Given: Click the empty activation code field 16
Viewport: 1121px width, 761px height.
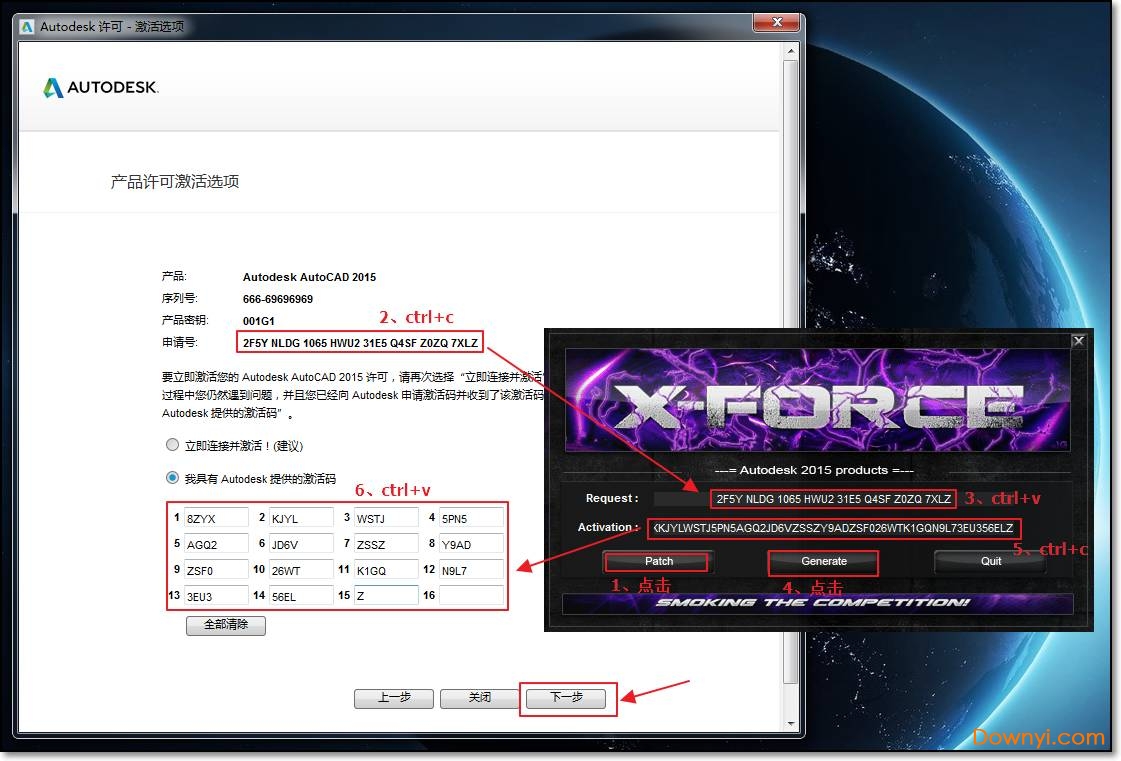Looking at the screenshot, I should click(470, 596).
